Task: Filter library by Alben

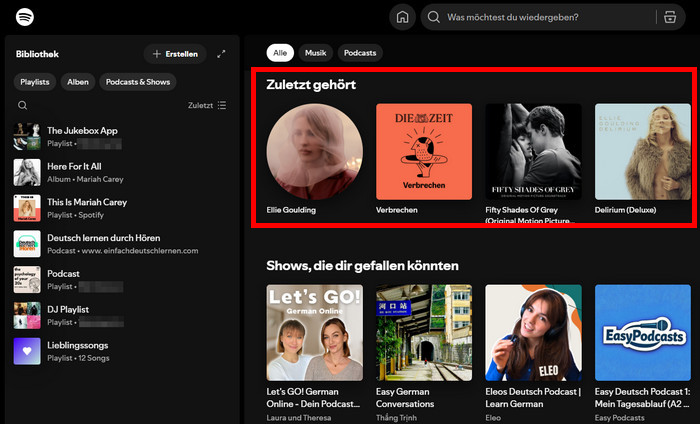Action: pos(78,82)
